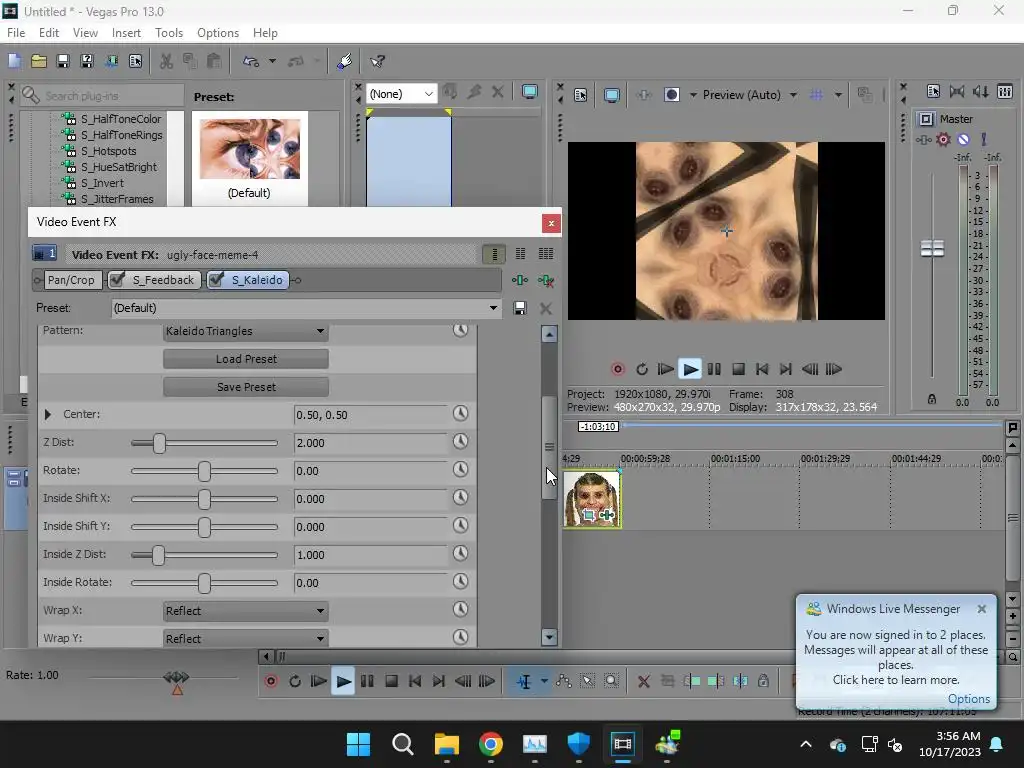Remove selected plug-in from chain icon
The height and width of the screenshot is (768, 1024).
point(546,280)
